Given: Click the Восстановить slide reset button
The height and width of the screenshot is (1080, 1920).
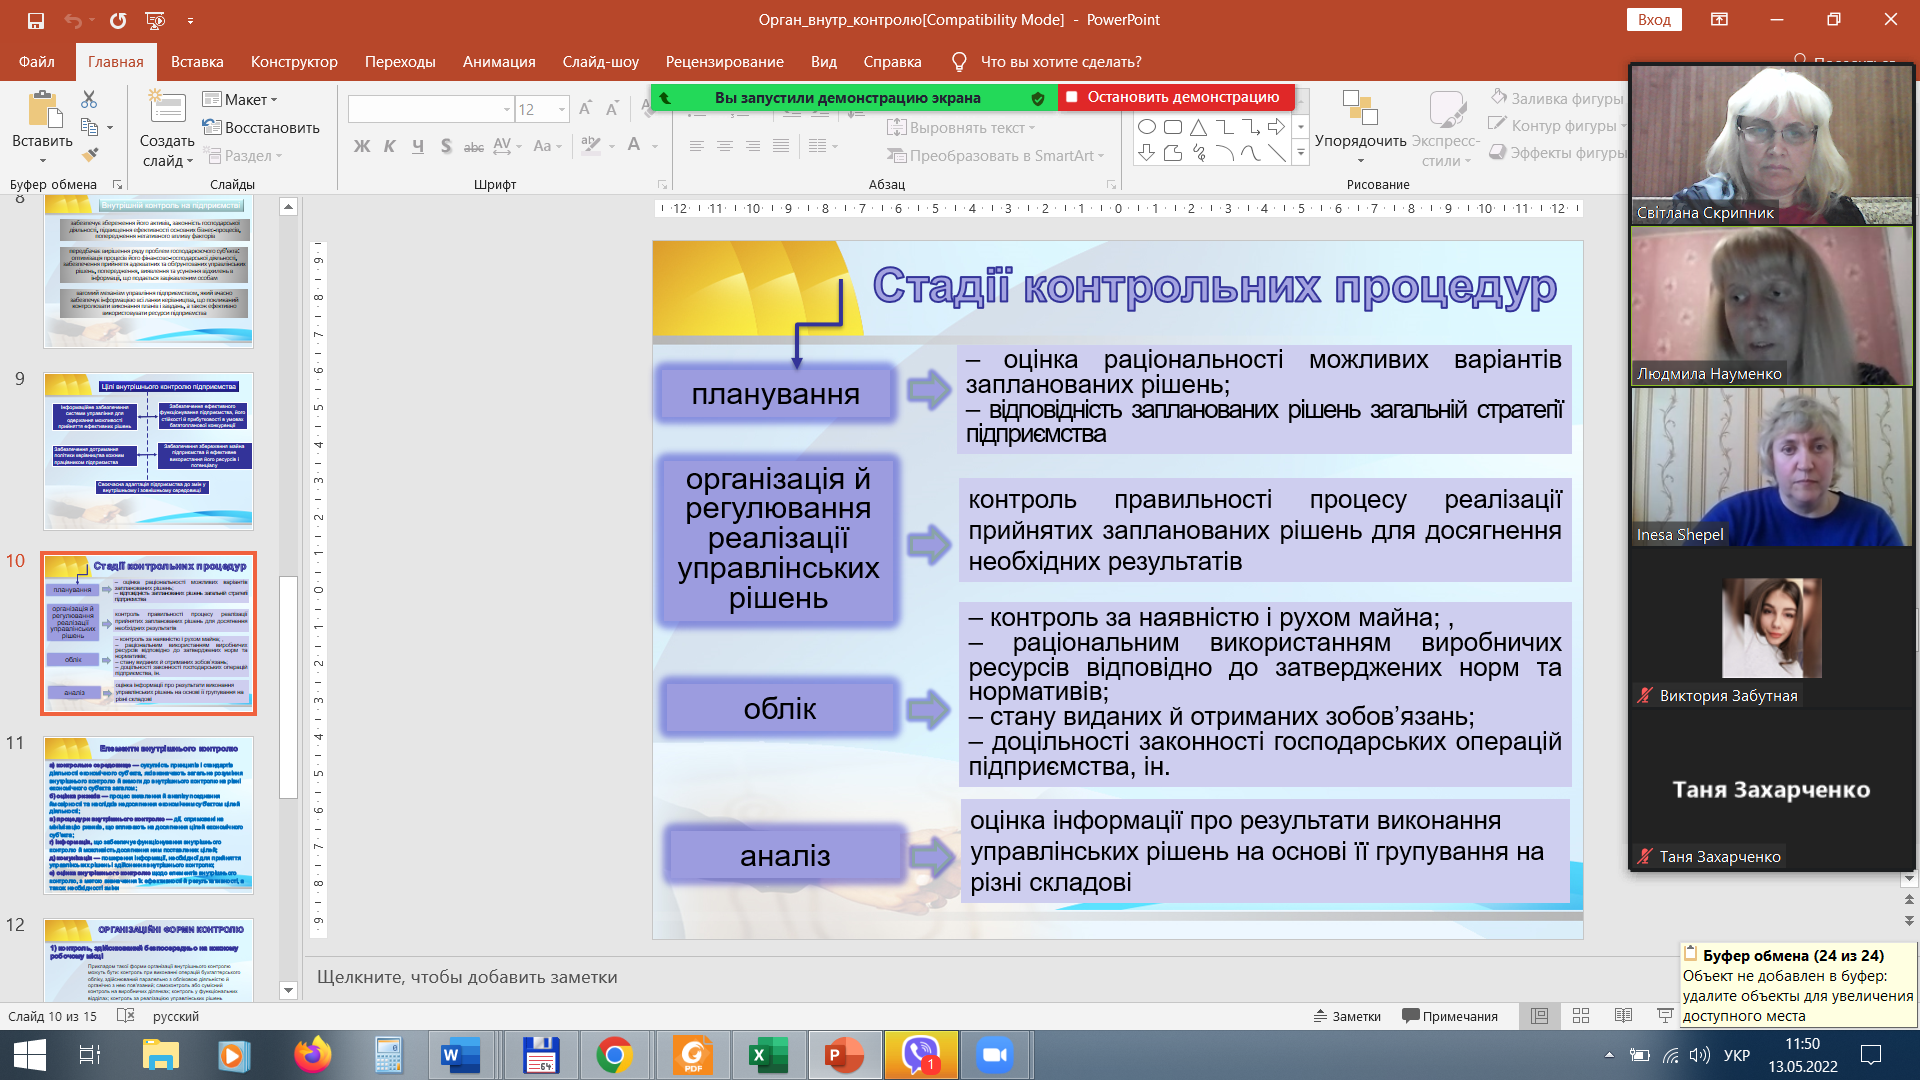Looking at the screenshot, I should click(x=261, y=128).
